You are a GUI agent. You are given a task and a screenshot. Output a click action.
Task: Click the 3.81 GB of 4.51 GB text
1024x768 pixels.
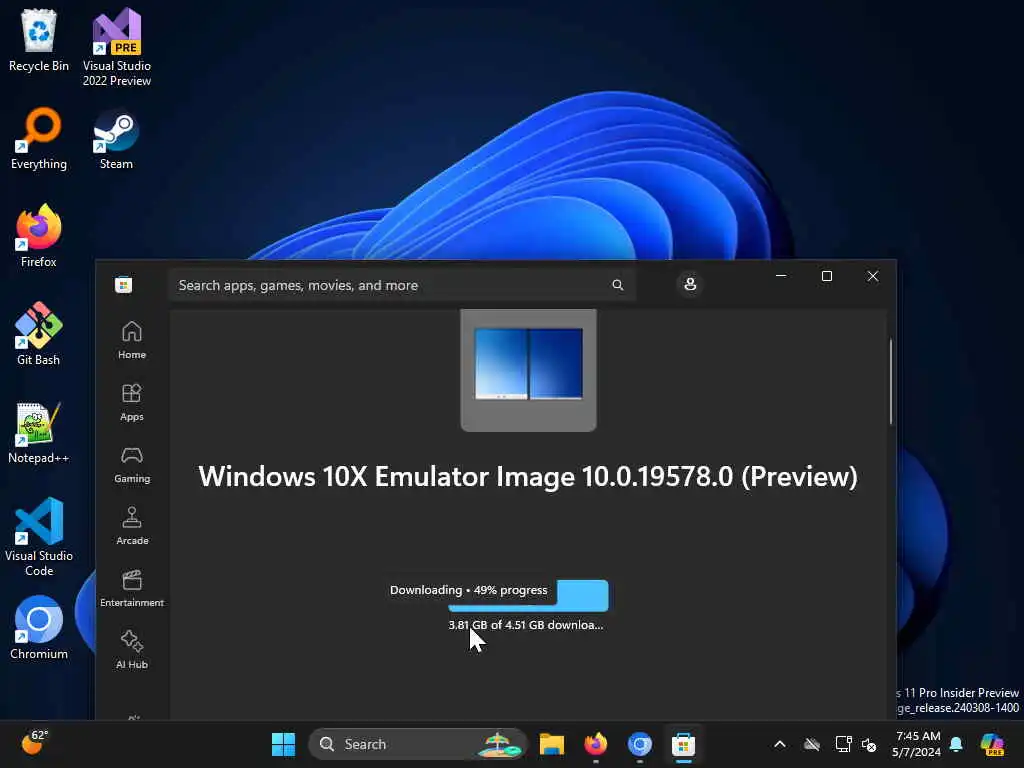coord(526,625)
